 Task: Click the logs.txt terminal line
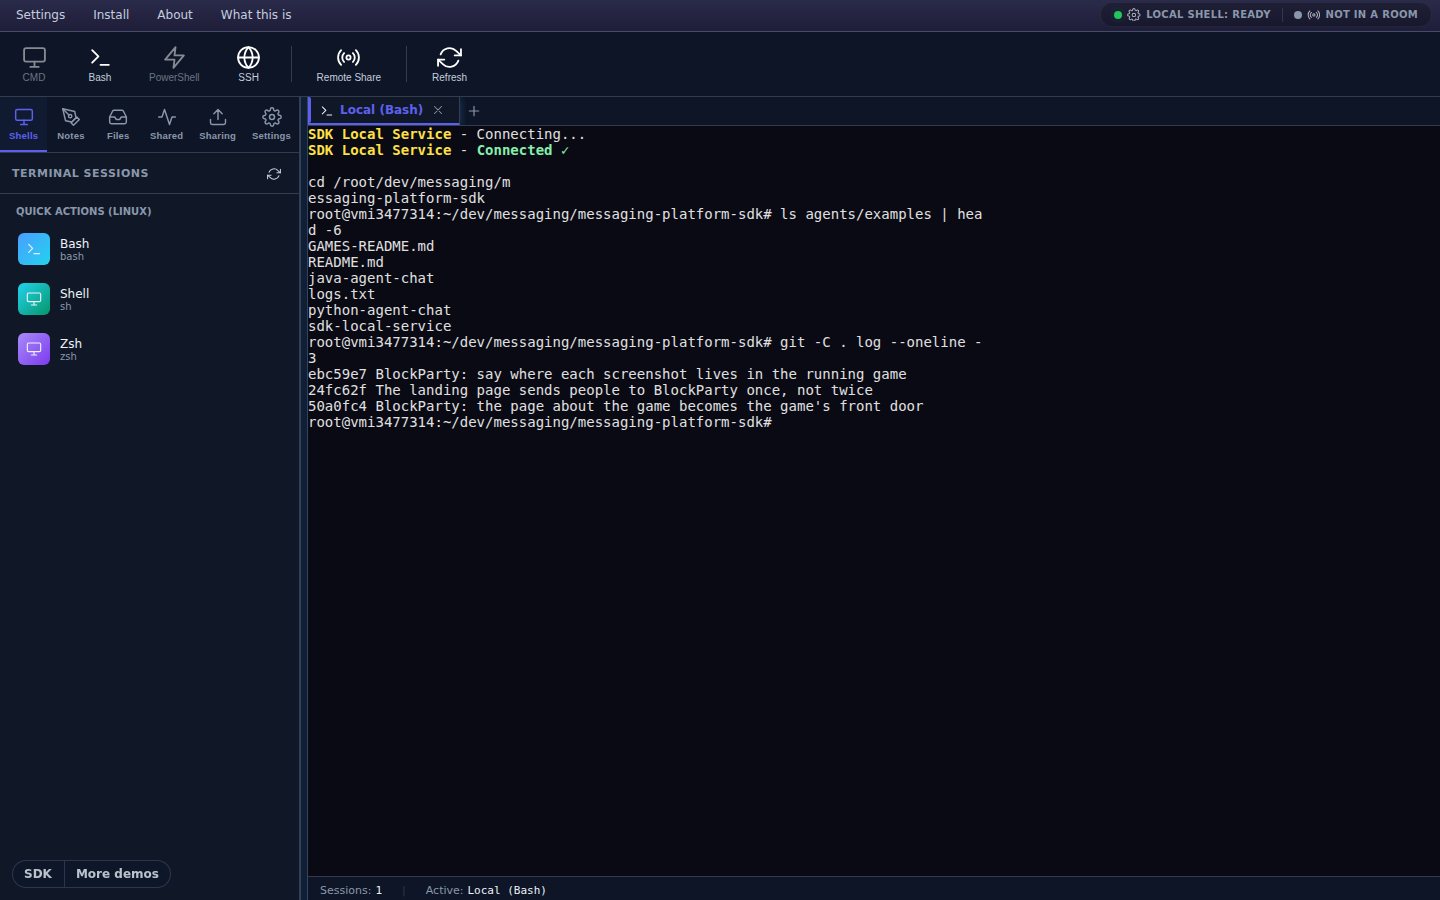point(341,294)
